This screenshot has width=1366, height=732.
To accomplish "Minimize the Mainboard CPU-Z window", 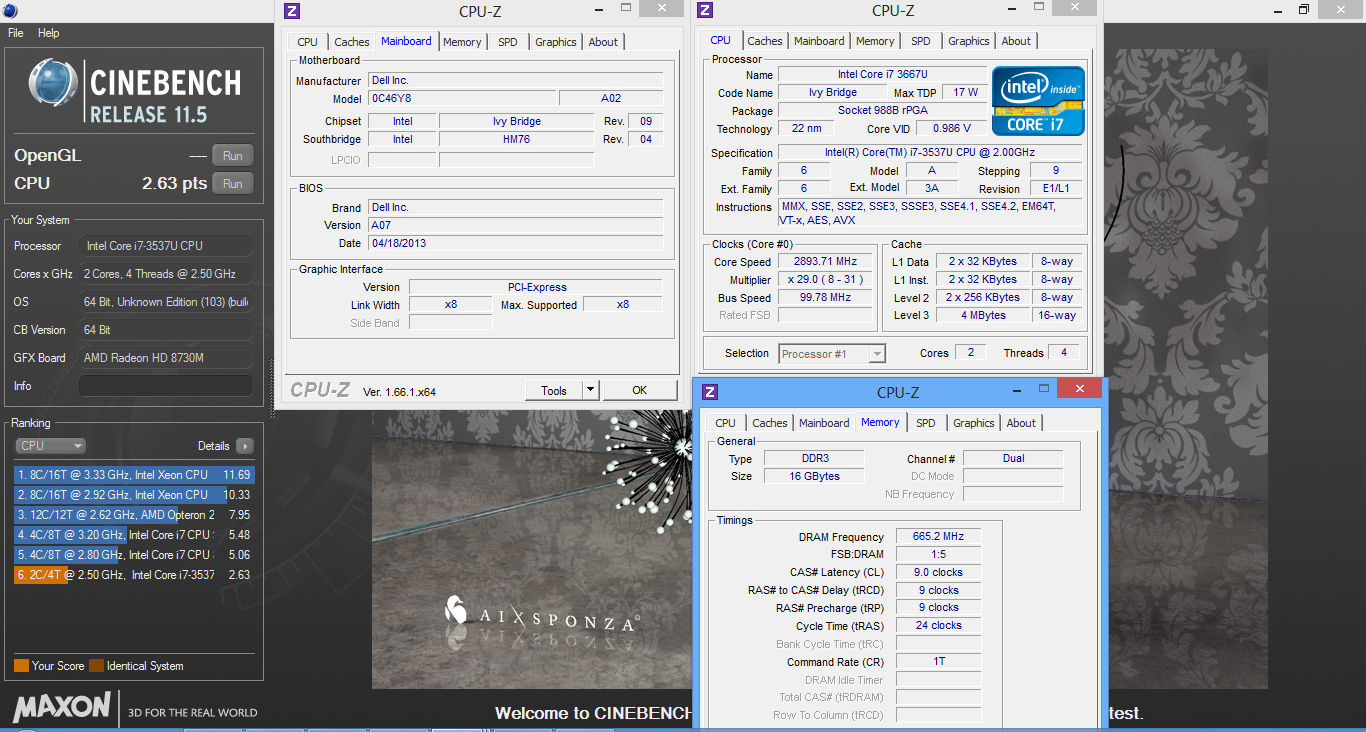I will (x=598, y=8).
